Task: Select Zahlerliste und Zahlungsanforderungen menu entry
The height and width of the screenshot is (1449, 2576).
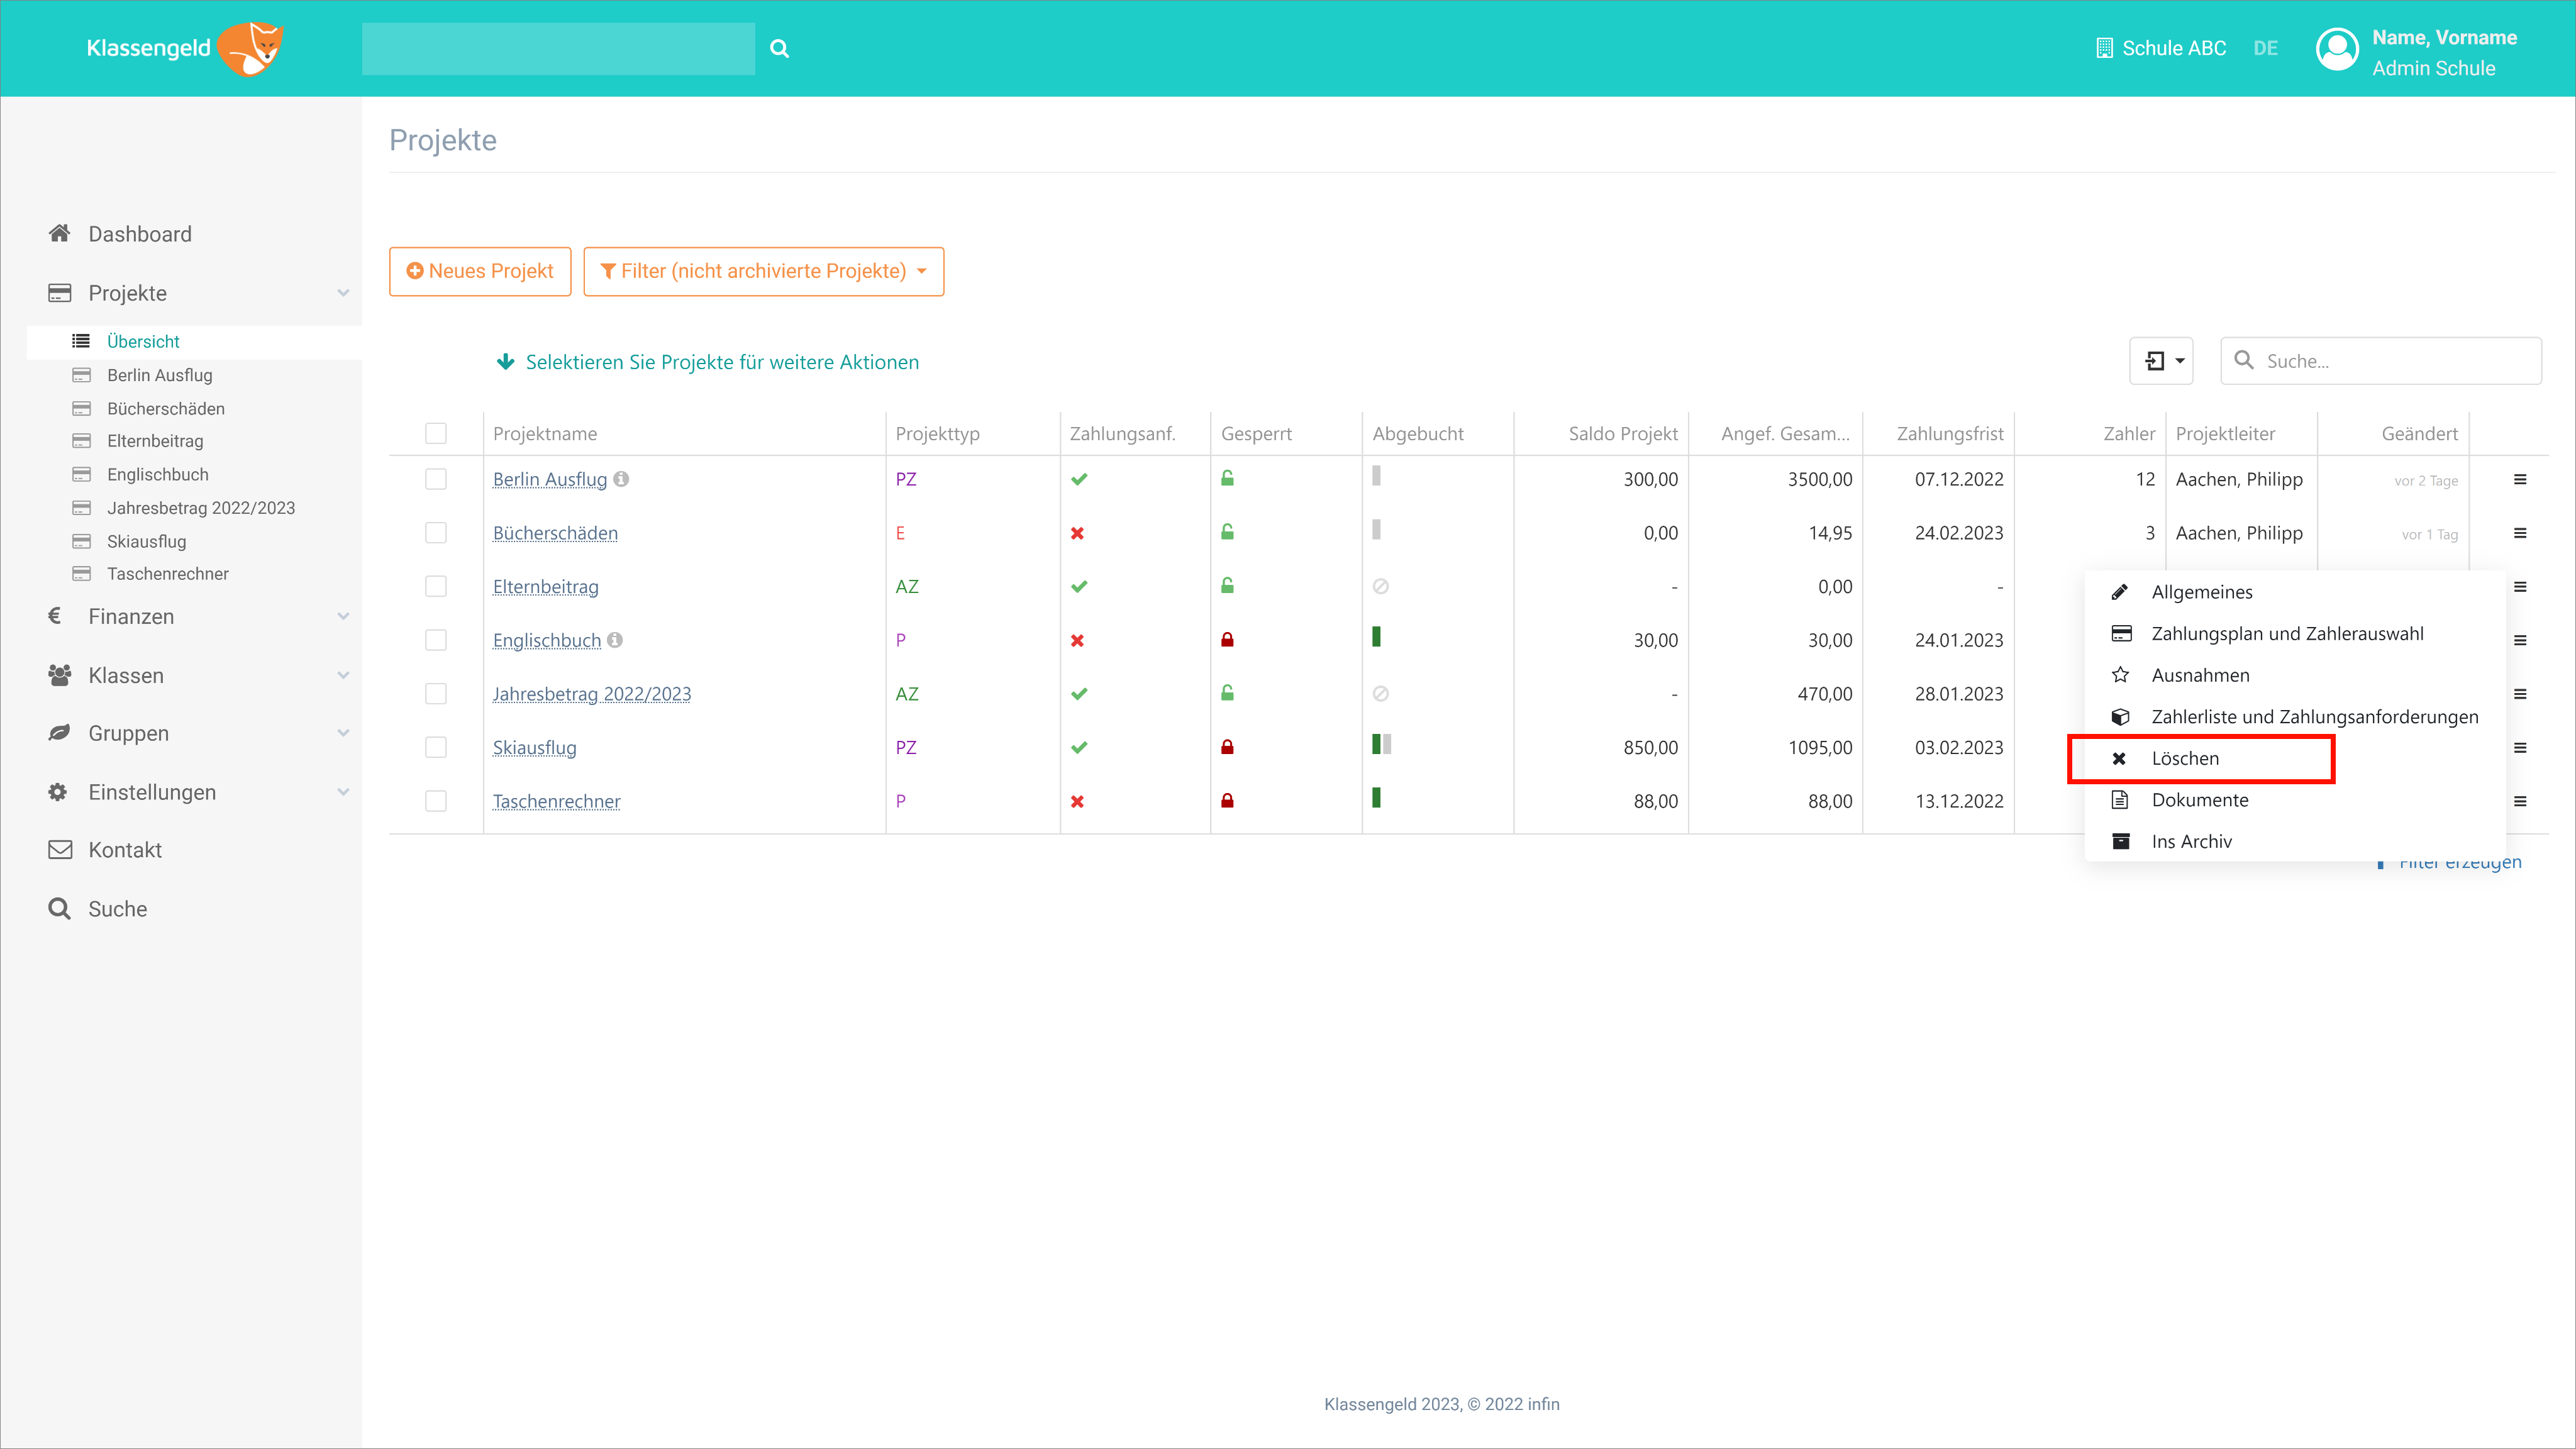Action: point(2295,717)
